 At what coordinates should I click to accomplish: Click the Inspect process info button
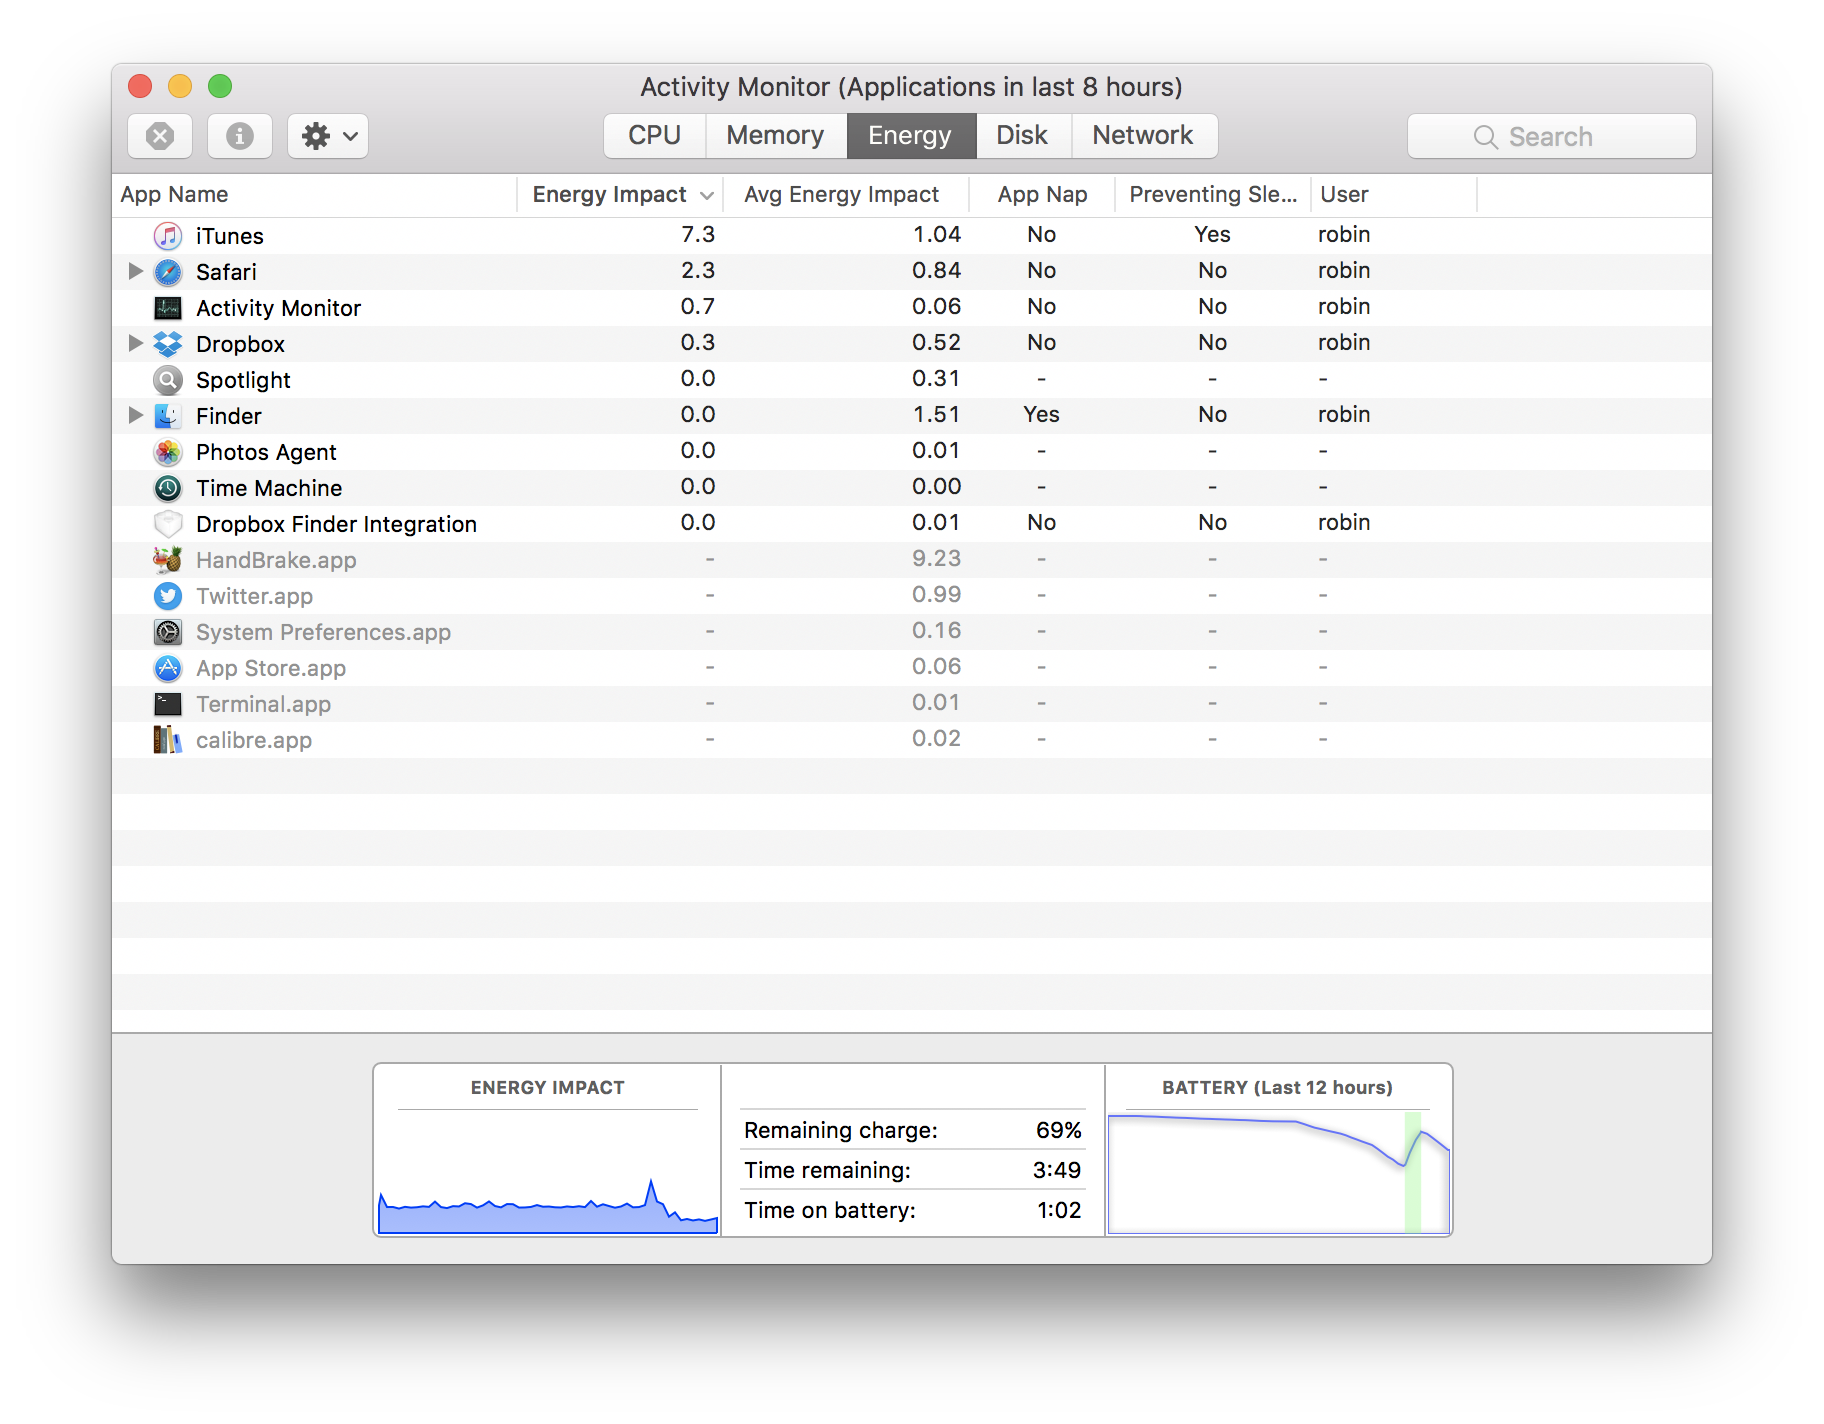click(x=240, y=136)
